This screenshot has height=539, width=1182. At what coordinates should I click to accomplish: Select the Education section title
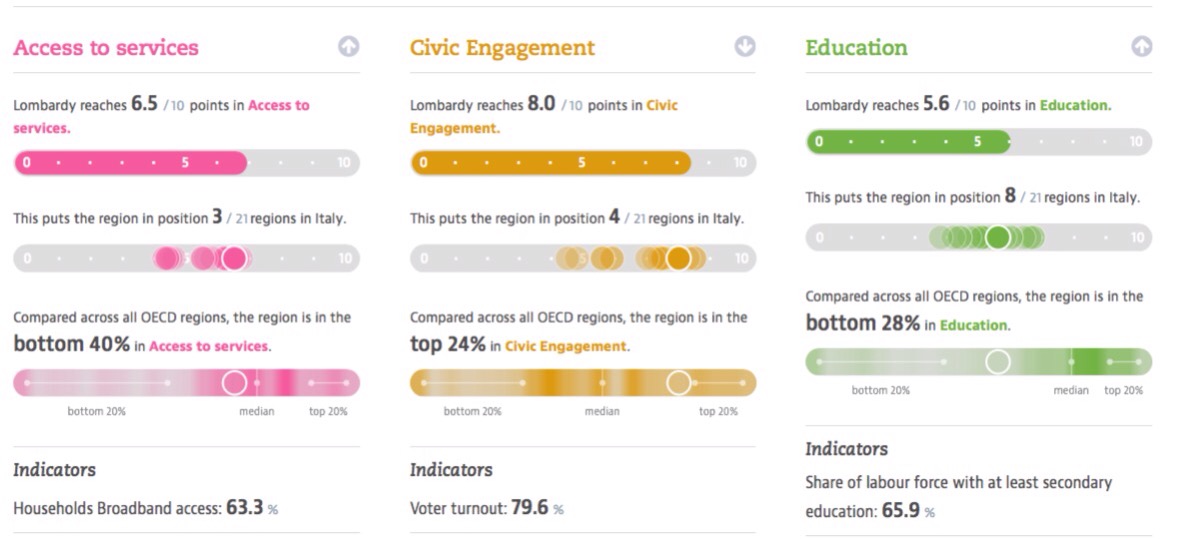[856, 47]
